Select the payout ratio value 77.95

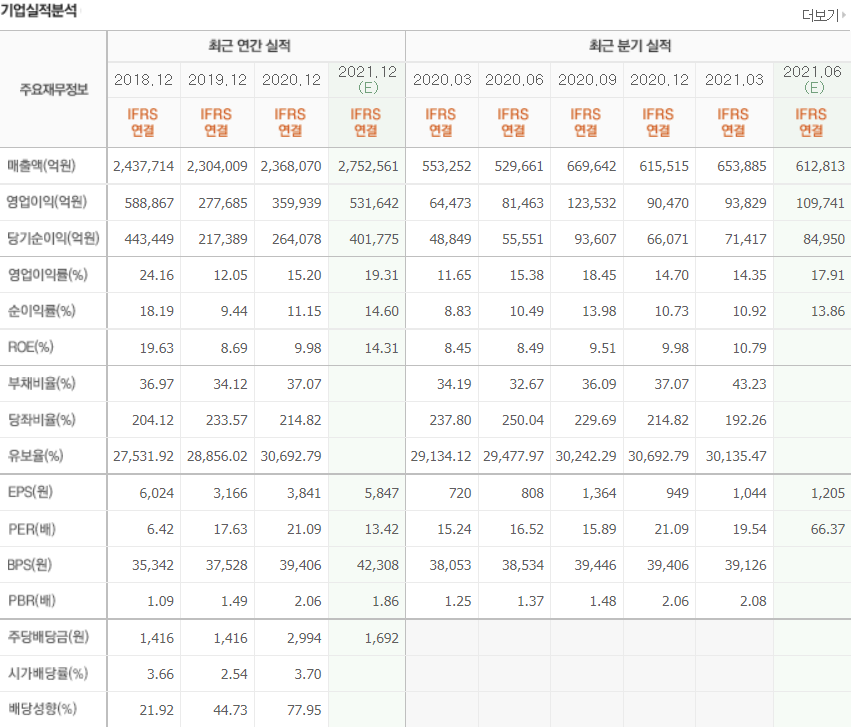[304, 710]
